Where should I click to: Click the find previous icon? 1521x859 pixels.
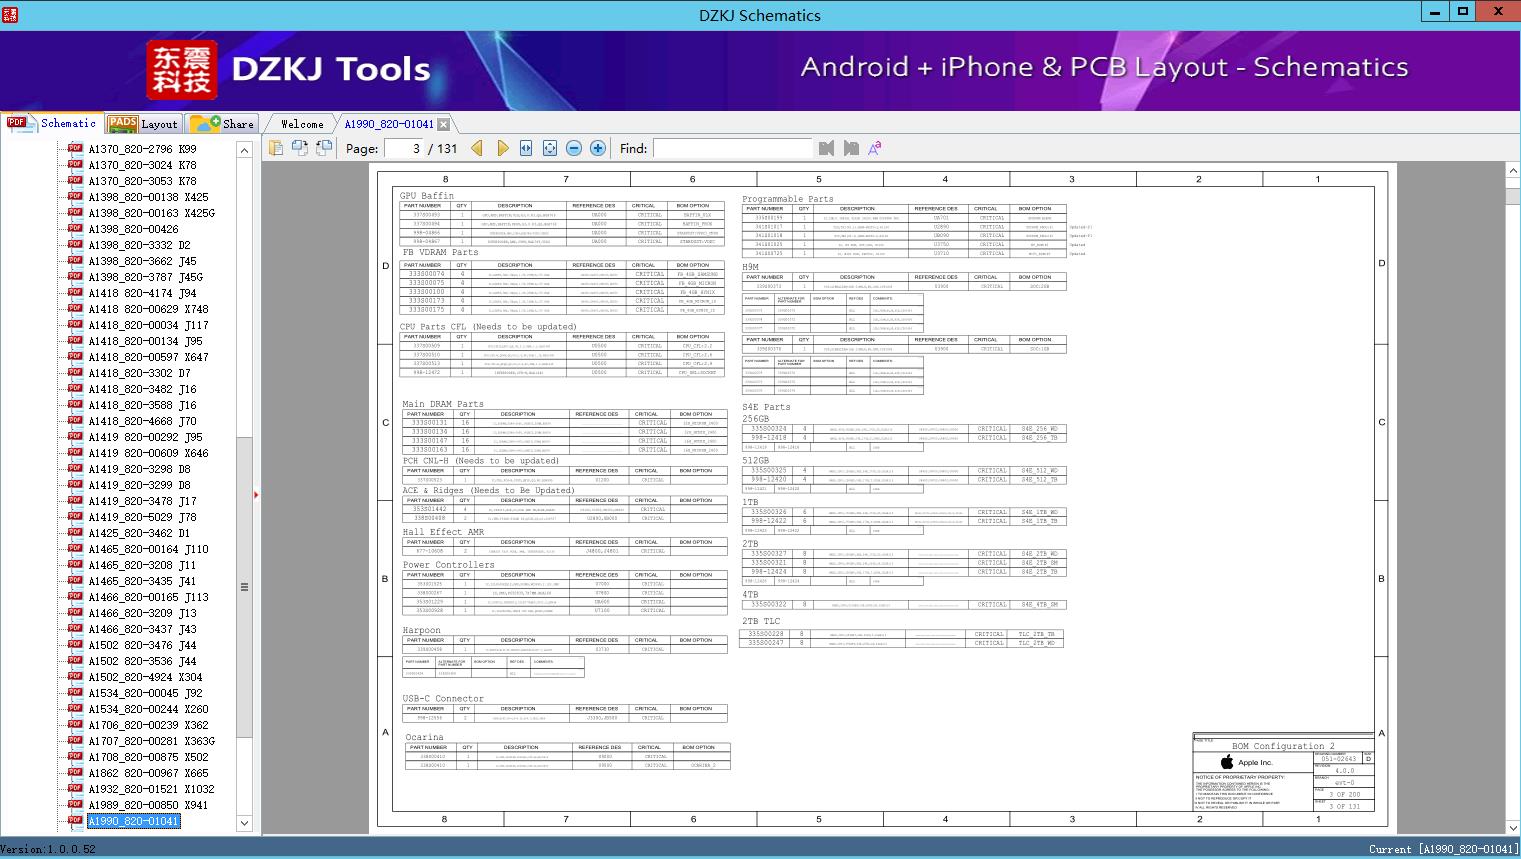pos(826,148)
